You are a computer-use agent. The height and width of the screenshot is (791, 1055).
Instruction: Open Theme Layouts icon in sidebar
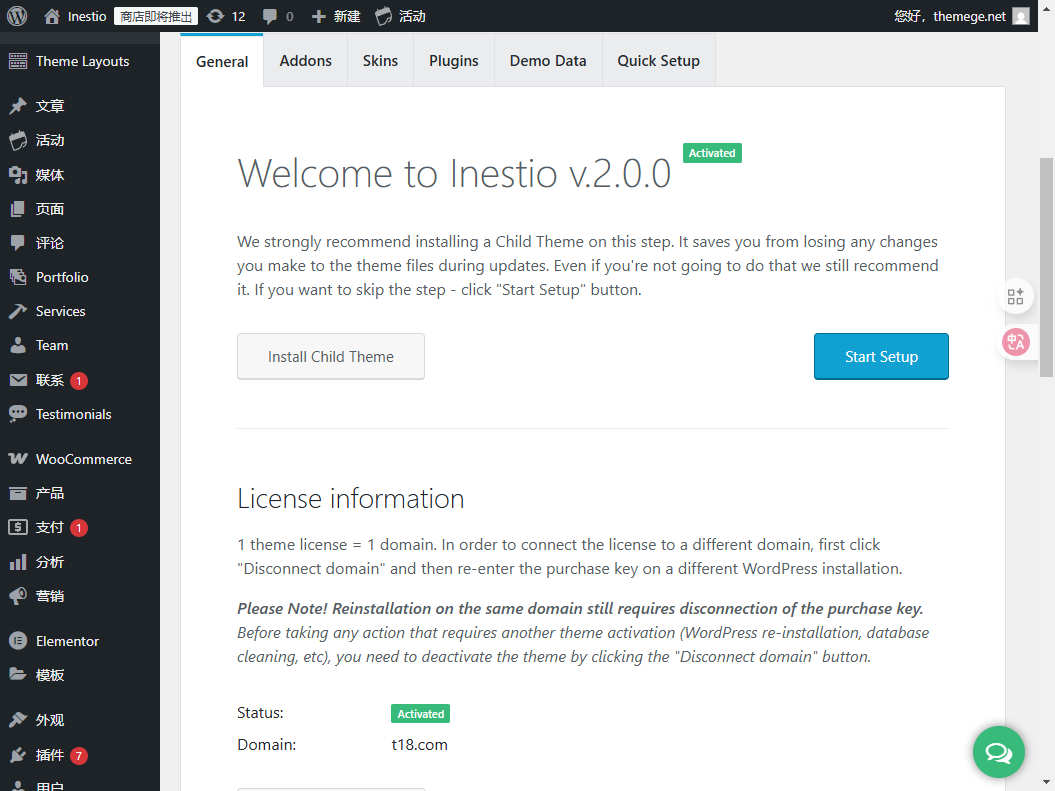pyautogui.click(x=18, y=61)
